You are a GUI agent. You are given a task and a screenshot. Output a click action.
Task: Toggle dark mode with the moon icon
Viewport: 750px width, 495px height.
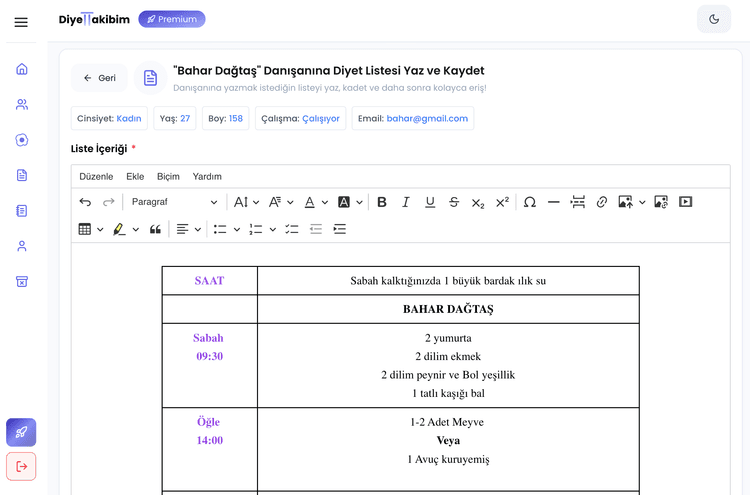(714, 19)
